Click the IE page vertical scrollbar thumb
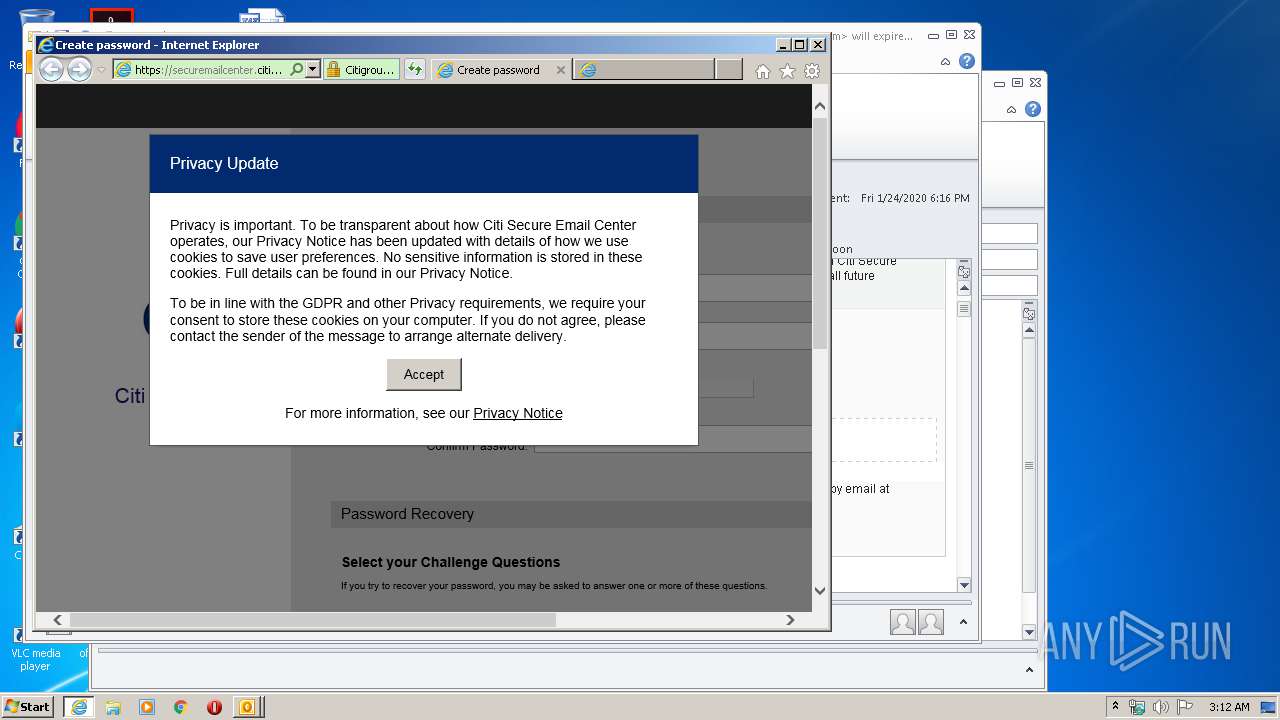 [x=820, y=234]
